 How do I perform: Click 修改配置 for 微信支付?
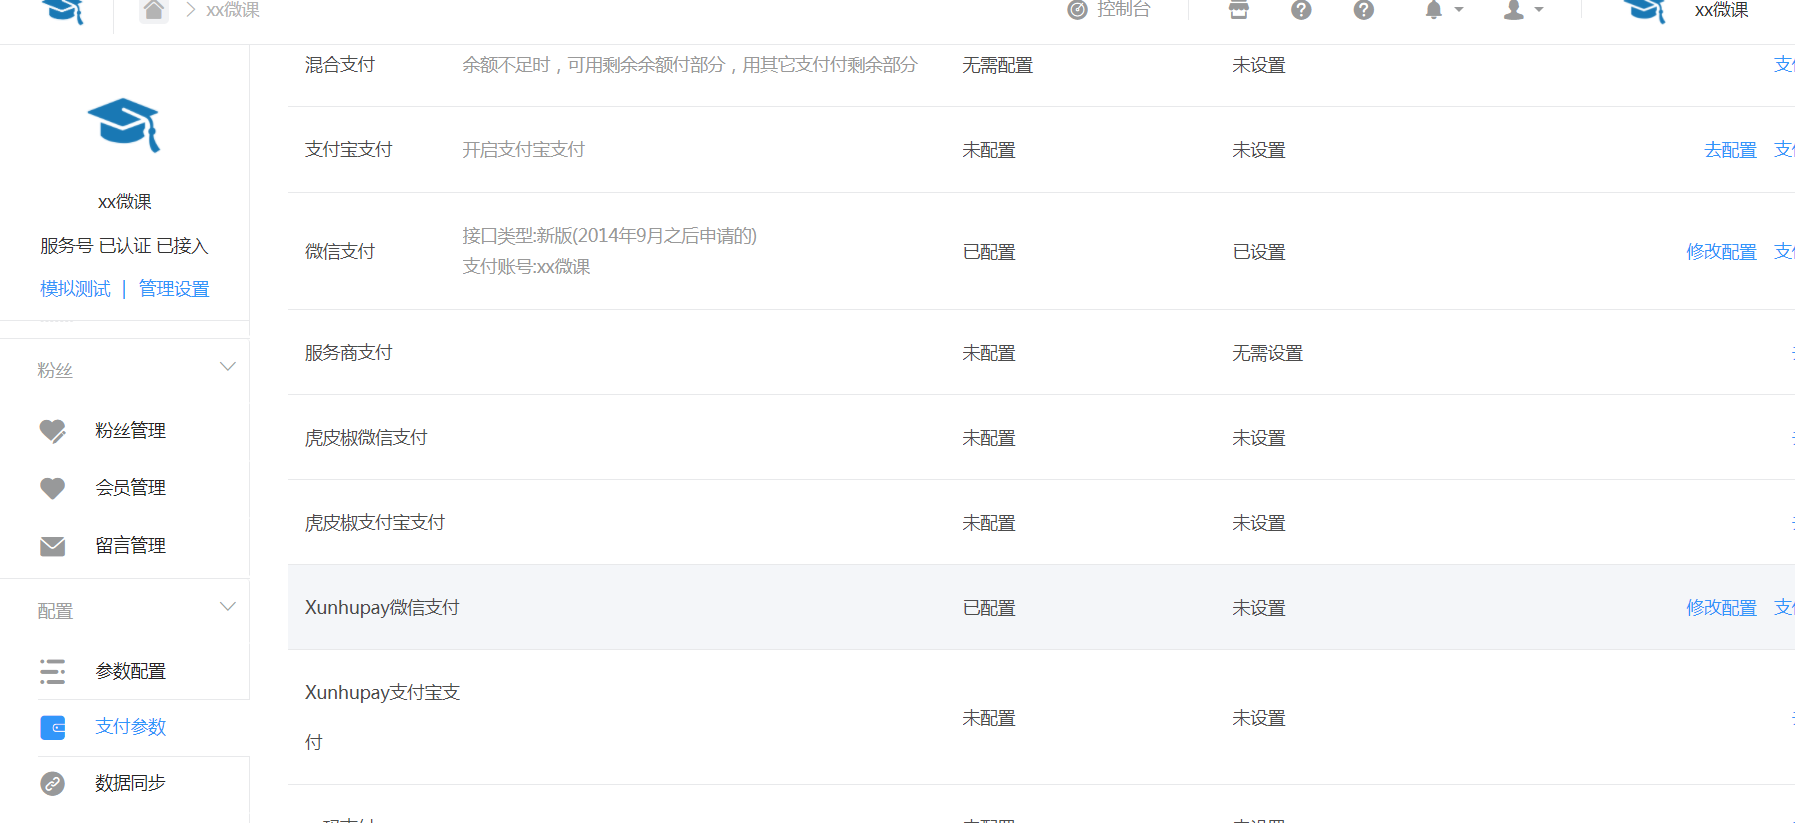1721,252
